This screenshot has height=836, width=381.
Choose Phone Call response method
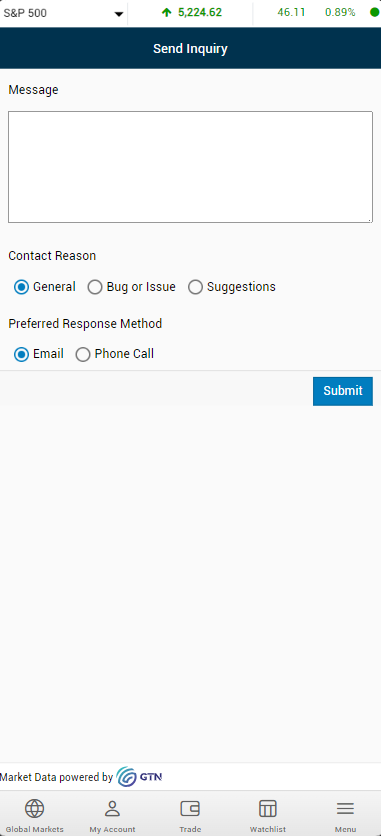(83, 355)
